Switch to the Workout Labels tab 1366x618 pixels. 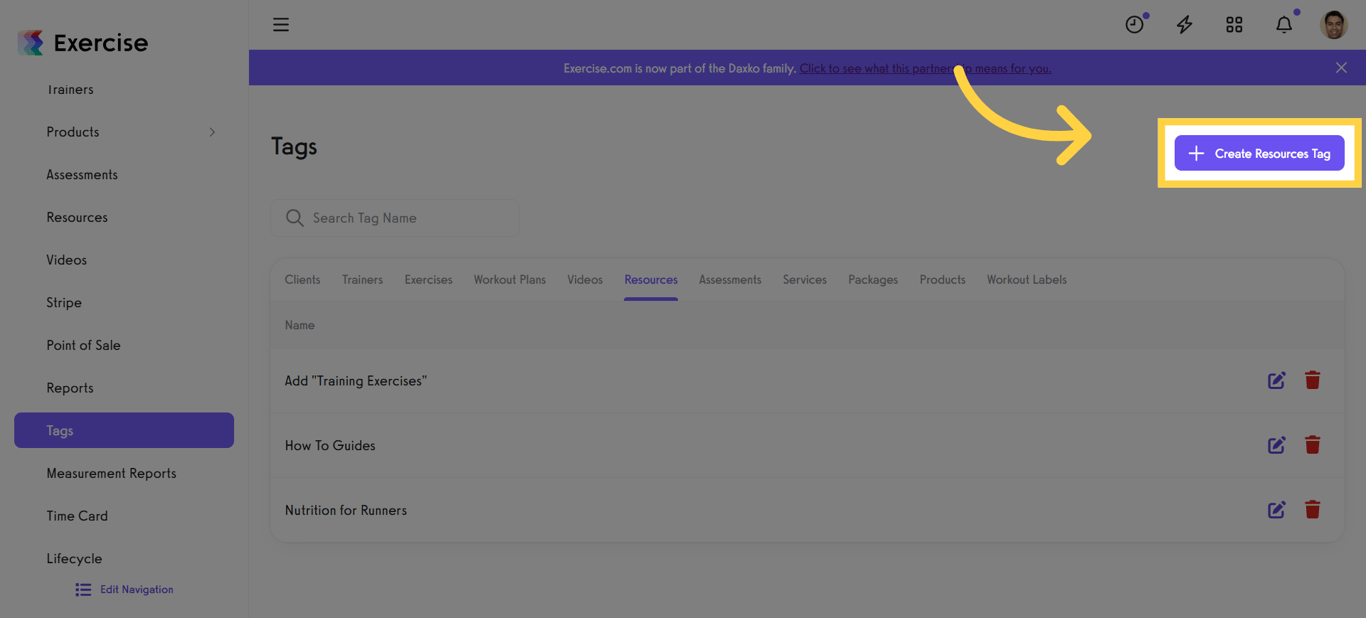[x=1026, y=280]
